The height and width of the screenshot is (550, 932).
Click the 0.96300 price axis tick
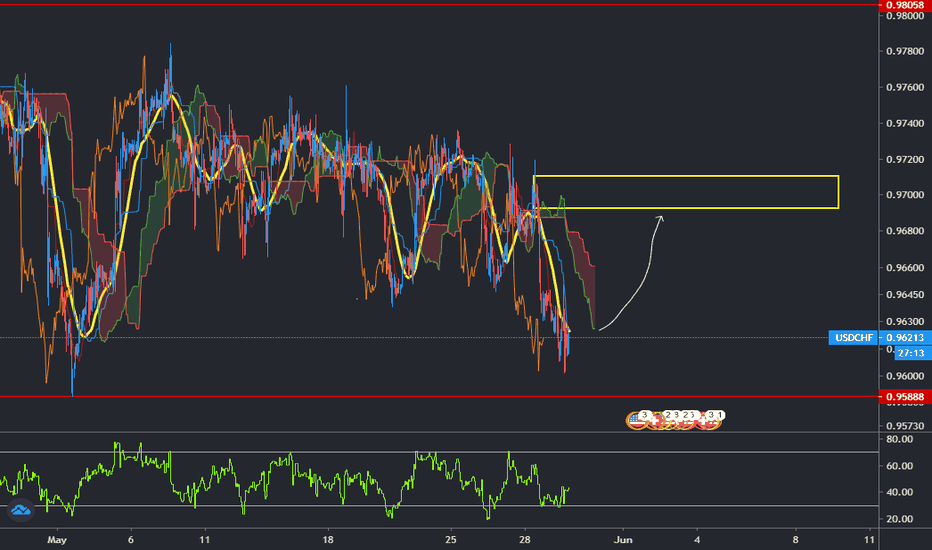pyautogui.click(x=905, y=322)
